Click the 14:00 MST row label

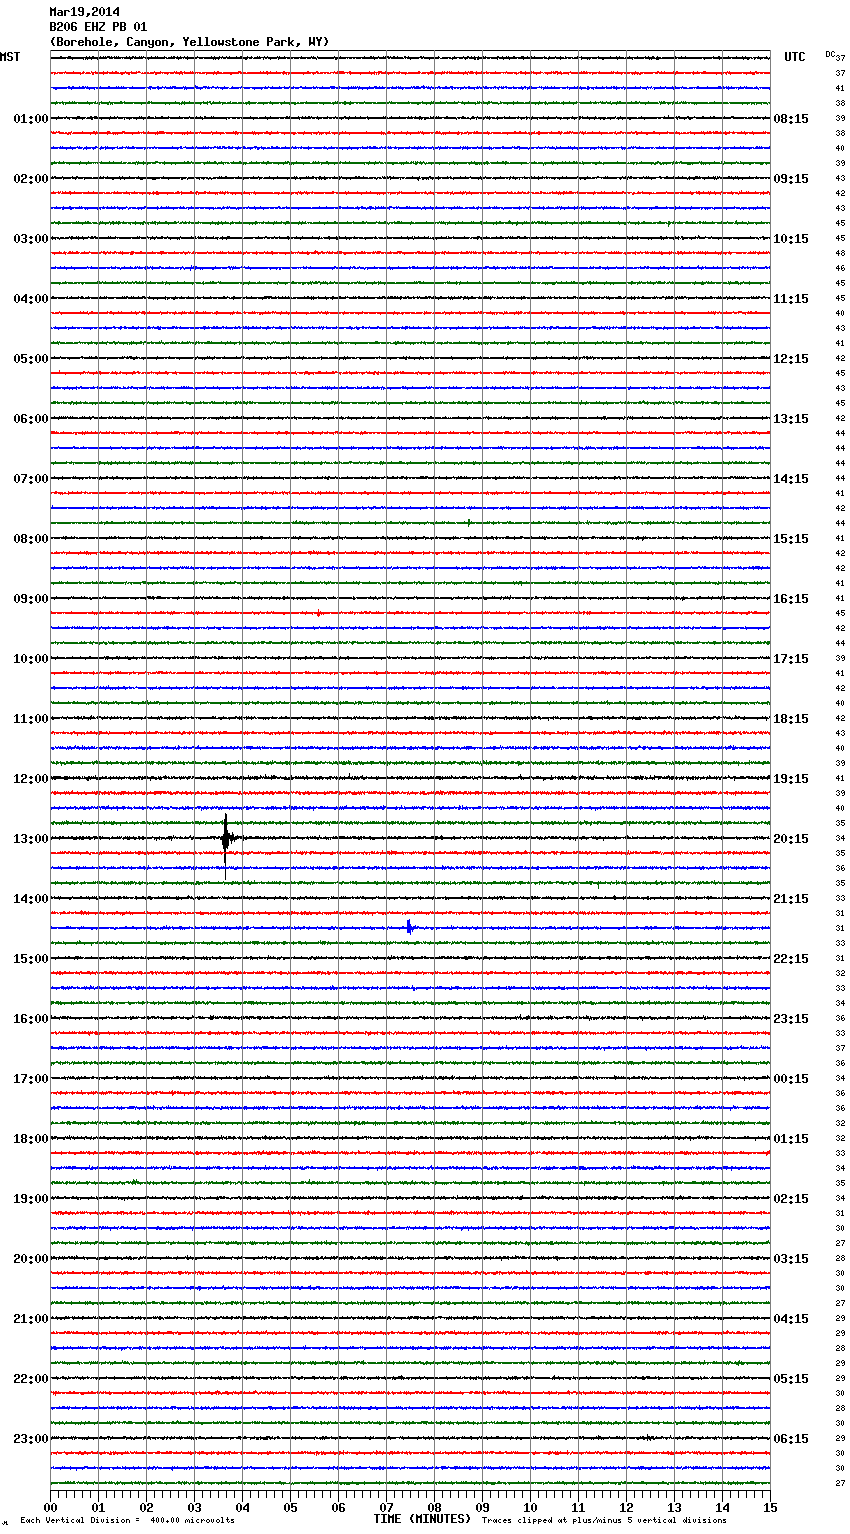click(30, 899)
